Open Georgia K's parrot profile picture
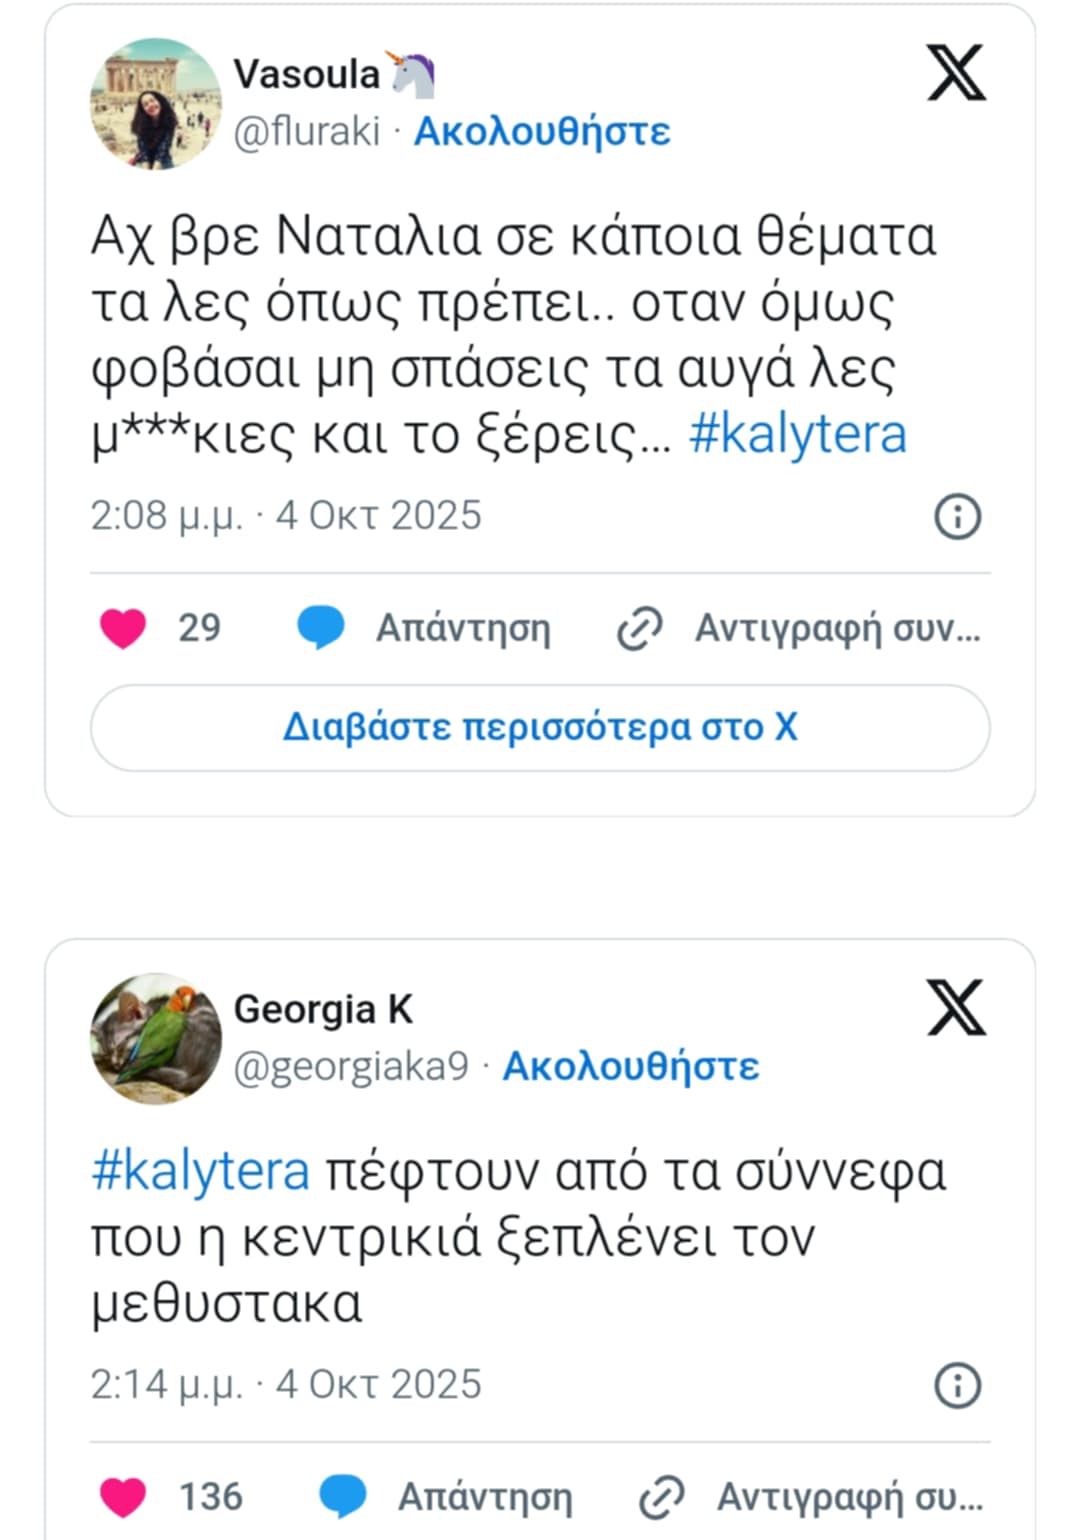The height and width of the screenshot is (1540, 1080). (x=155, y=1038)
